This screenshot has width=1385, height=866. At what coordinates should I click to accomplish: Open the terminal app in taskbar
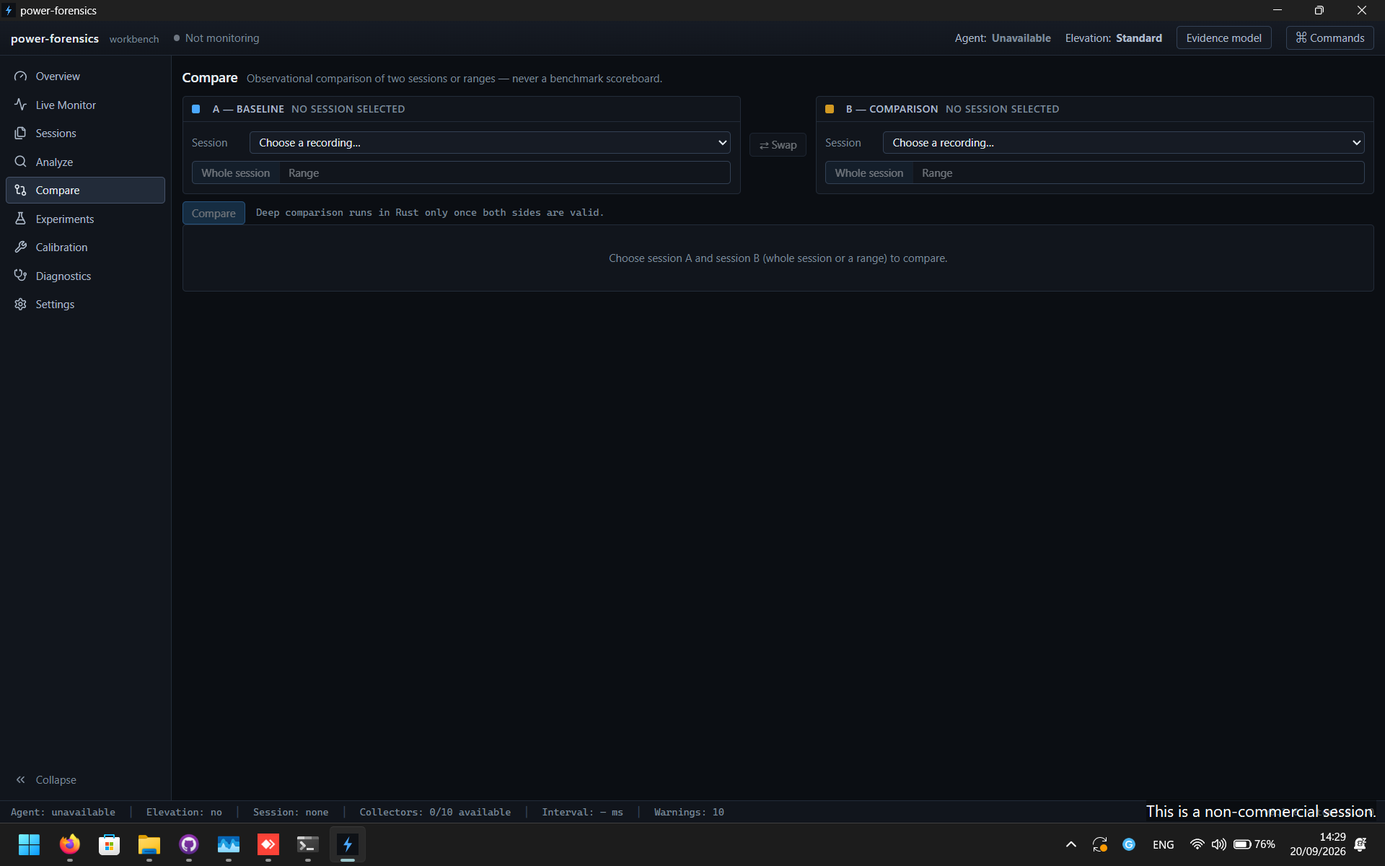click(308, 845)
